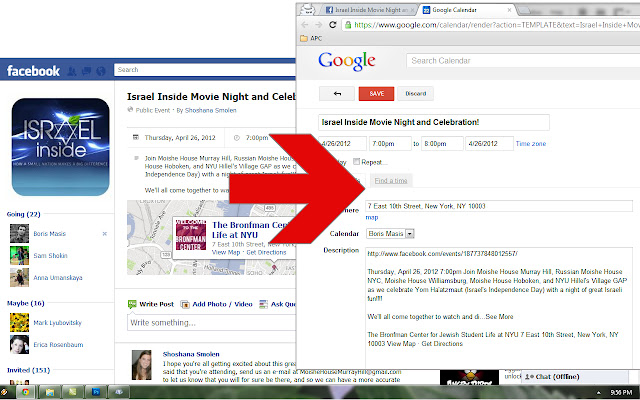
Task: Close the Google Calendar tab
Action: (x=509, y=10)
